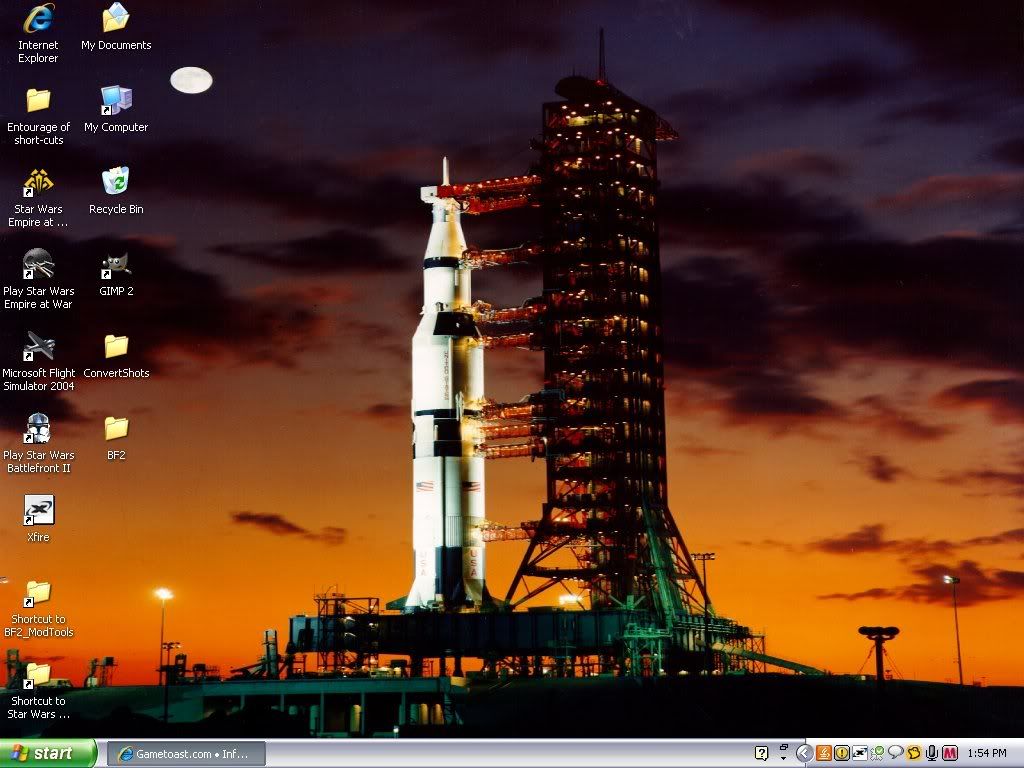Click the green checkmark network tray icon

877,753
